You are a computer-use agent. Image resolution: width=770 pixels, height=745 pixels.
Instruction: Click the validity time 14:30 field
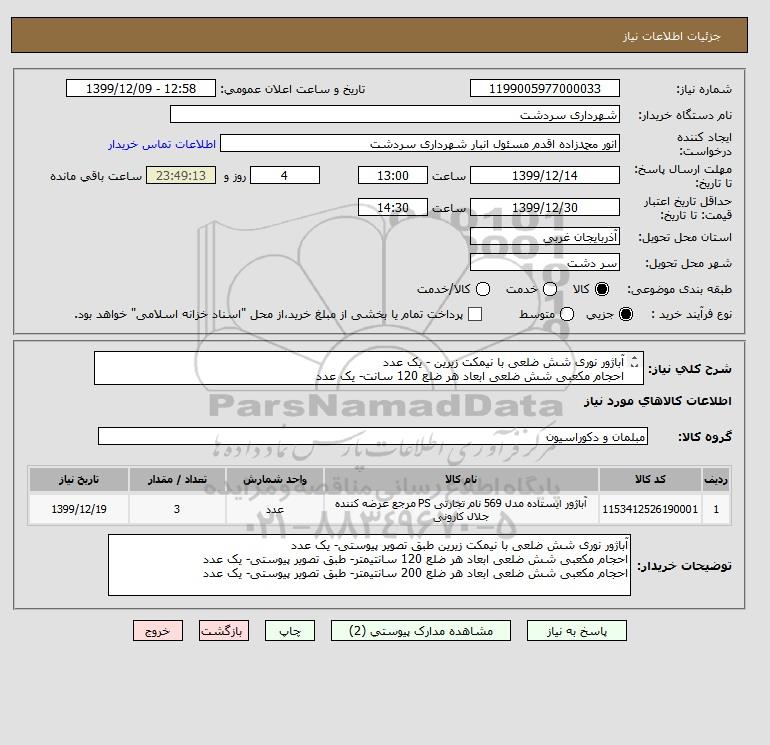pyautogui.click(x=393, y=207)
